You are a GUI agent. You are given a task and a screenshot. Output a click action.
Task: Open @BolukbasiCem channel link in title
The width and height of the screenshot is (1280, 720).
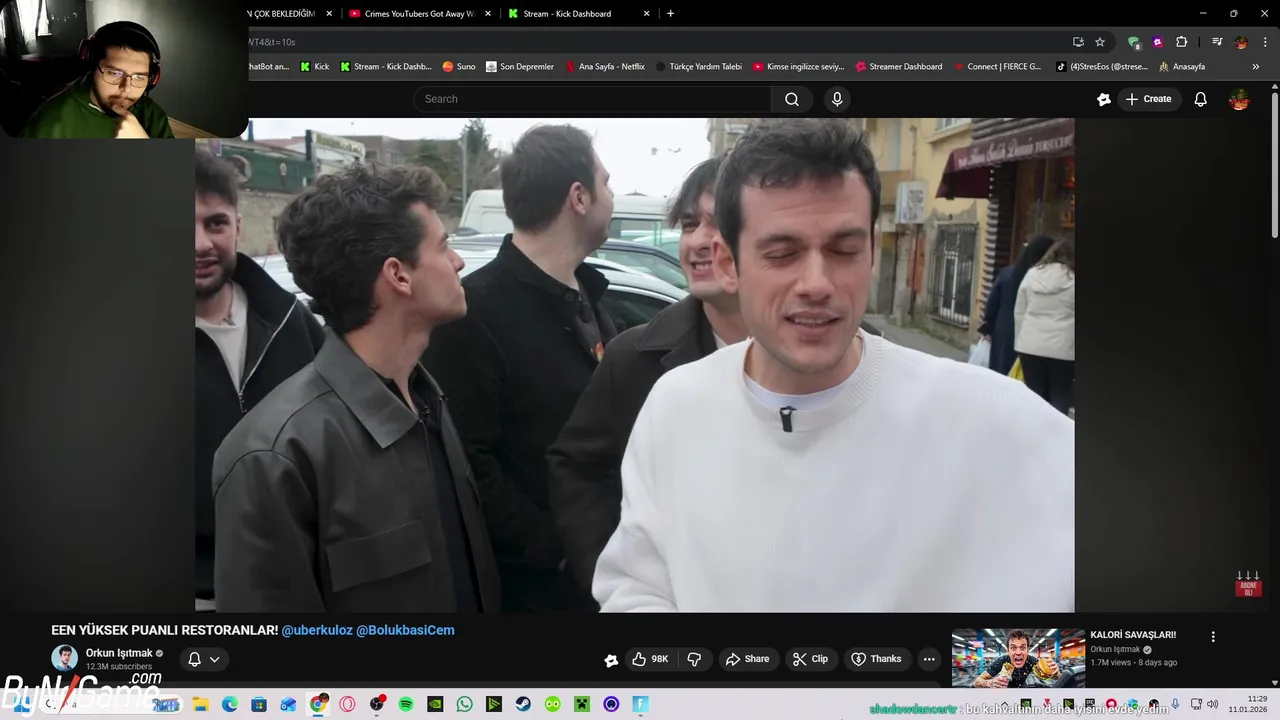[405, 630]
